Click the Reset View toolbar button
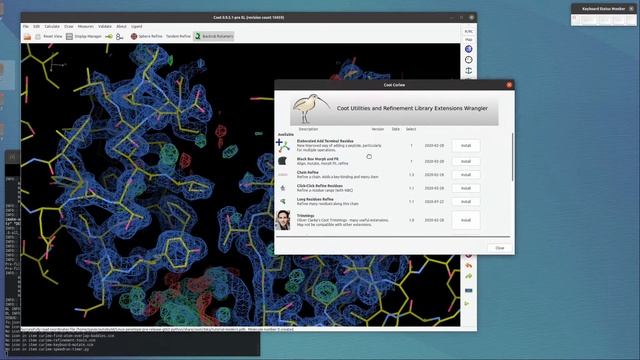This screenshot has width=640, height=360. pyautogui.click(x=49, y=36)
